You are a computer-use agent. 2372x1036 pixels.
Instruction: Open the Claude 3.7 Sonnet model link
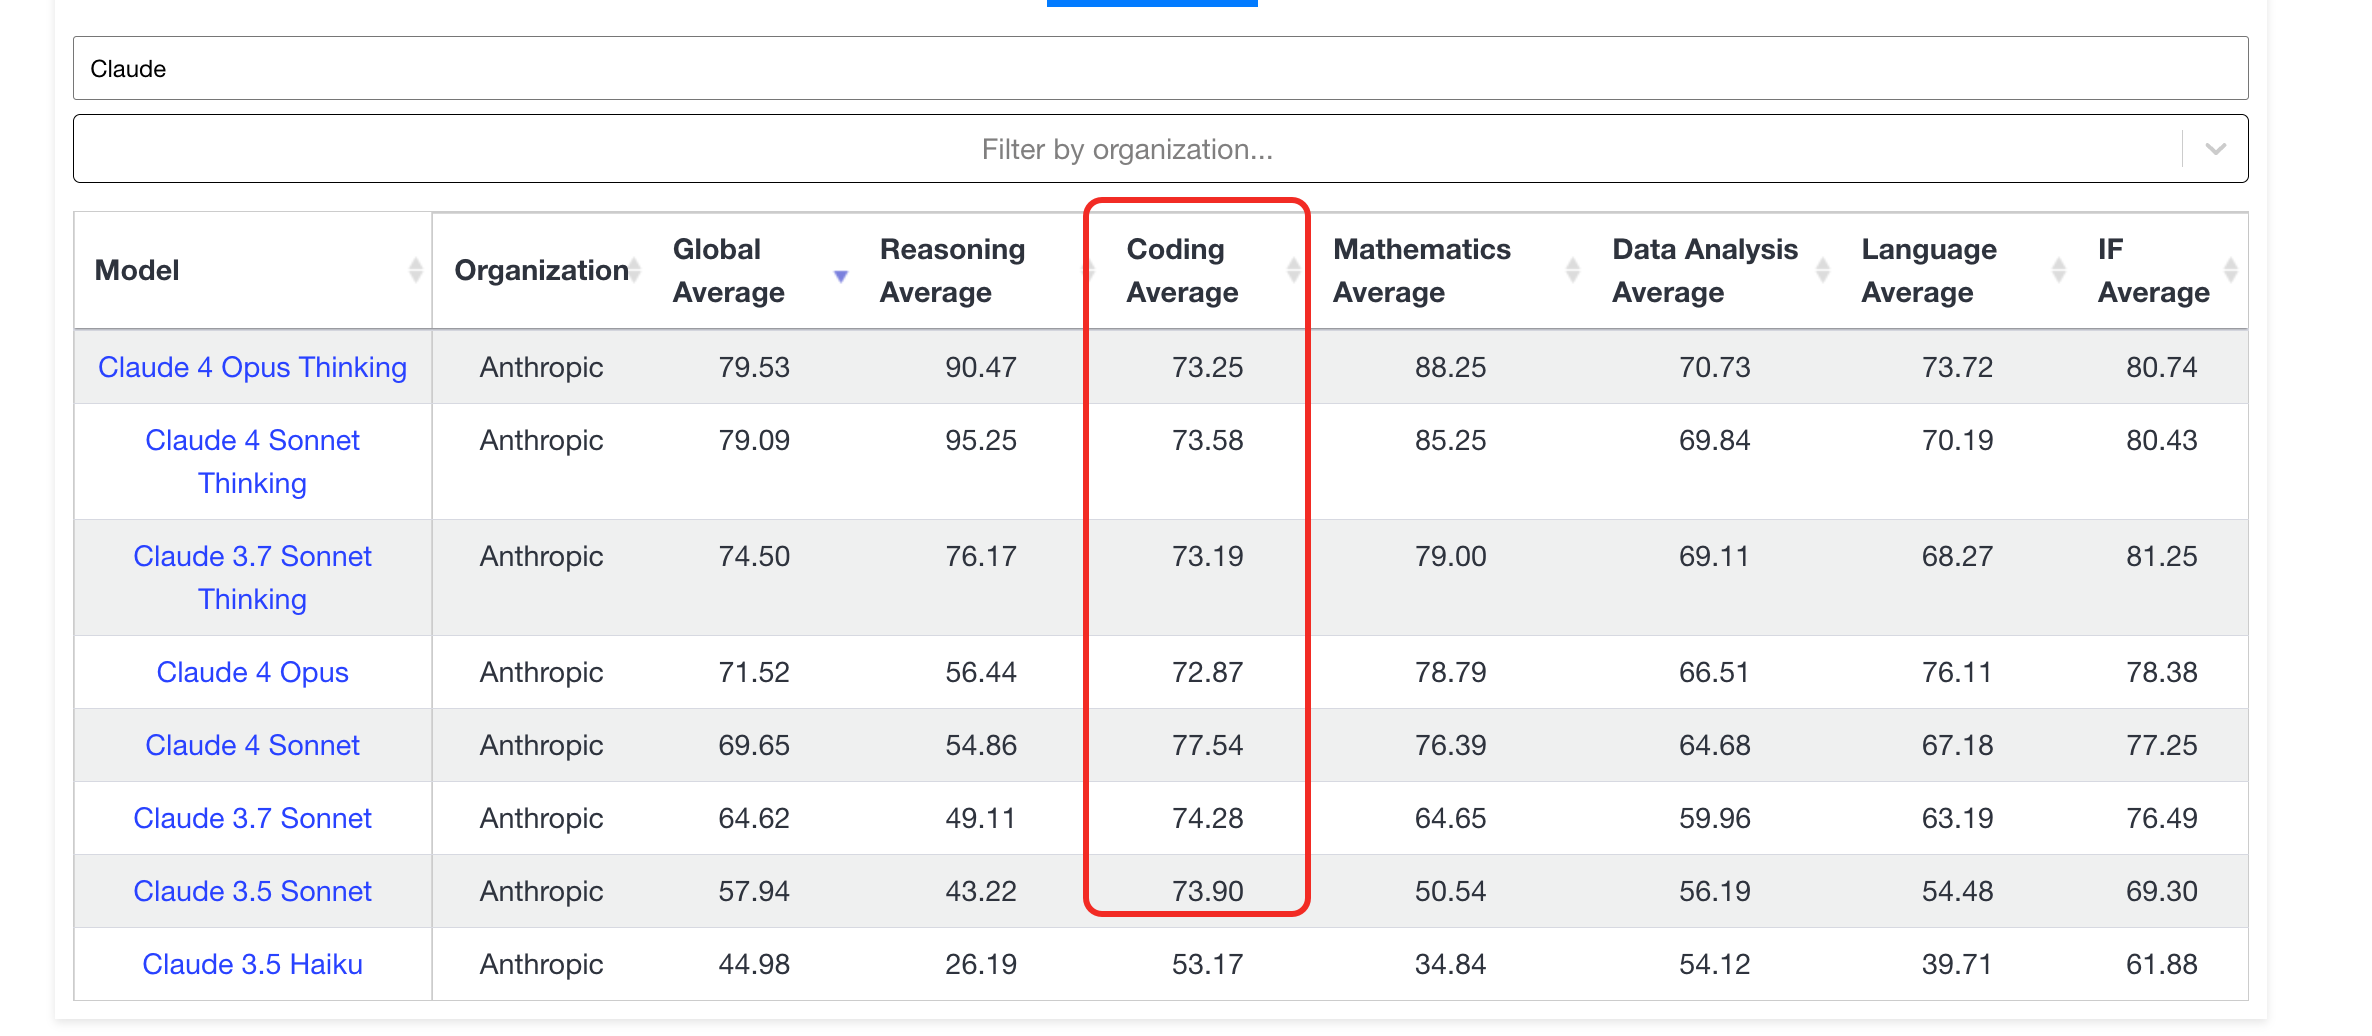(252, 818)
